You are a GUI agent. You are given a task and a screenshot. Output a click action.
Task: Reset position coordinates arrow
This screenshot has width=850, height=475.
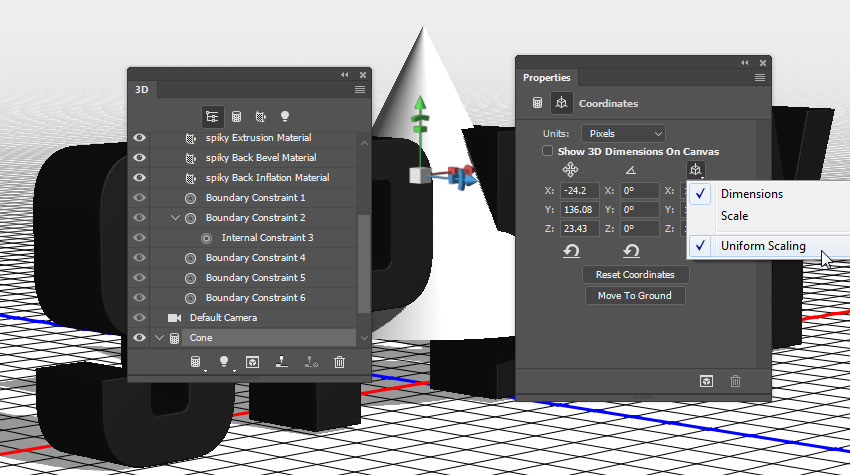point(571,251)
